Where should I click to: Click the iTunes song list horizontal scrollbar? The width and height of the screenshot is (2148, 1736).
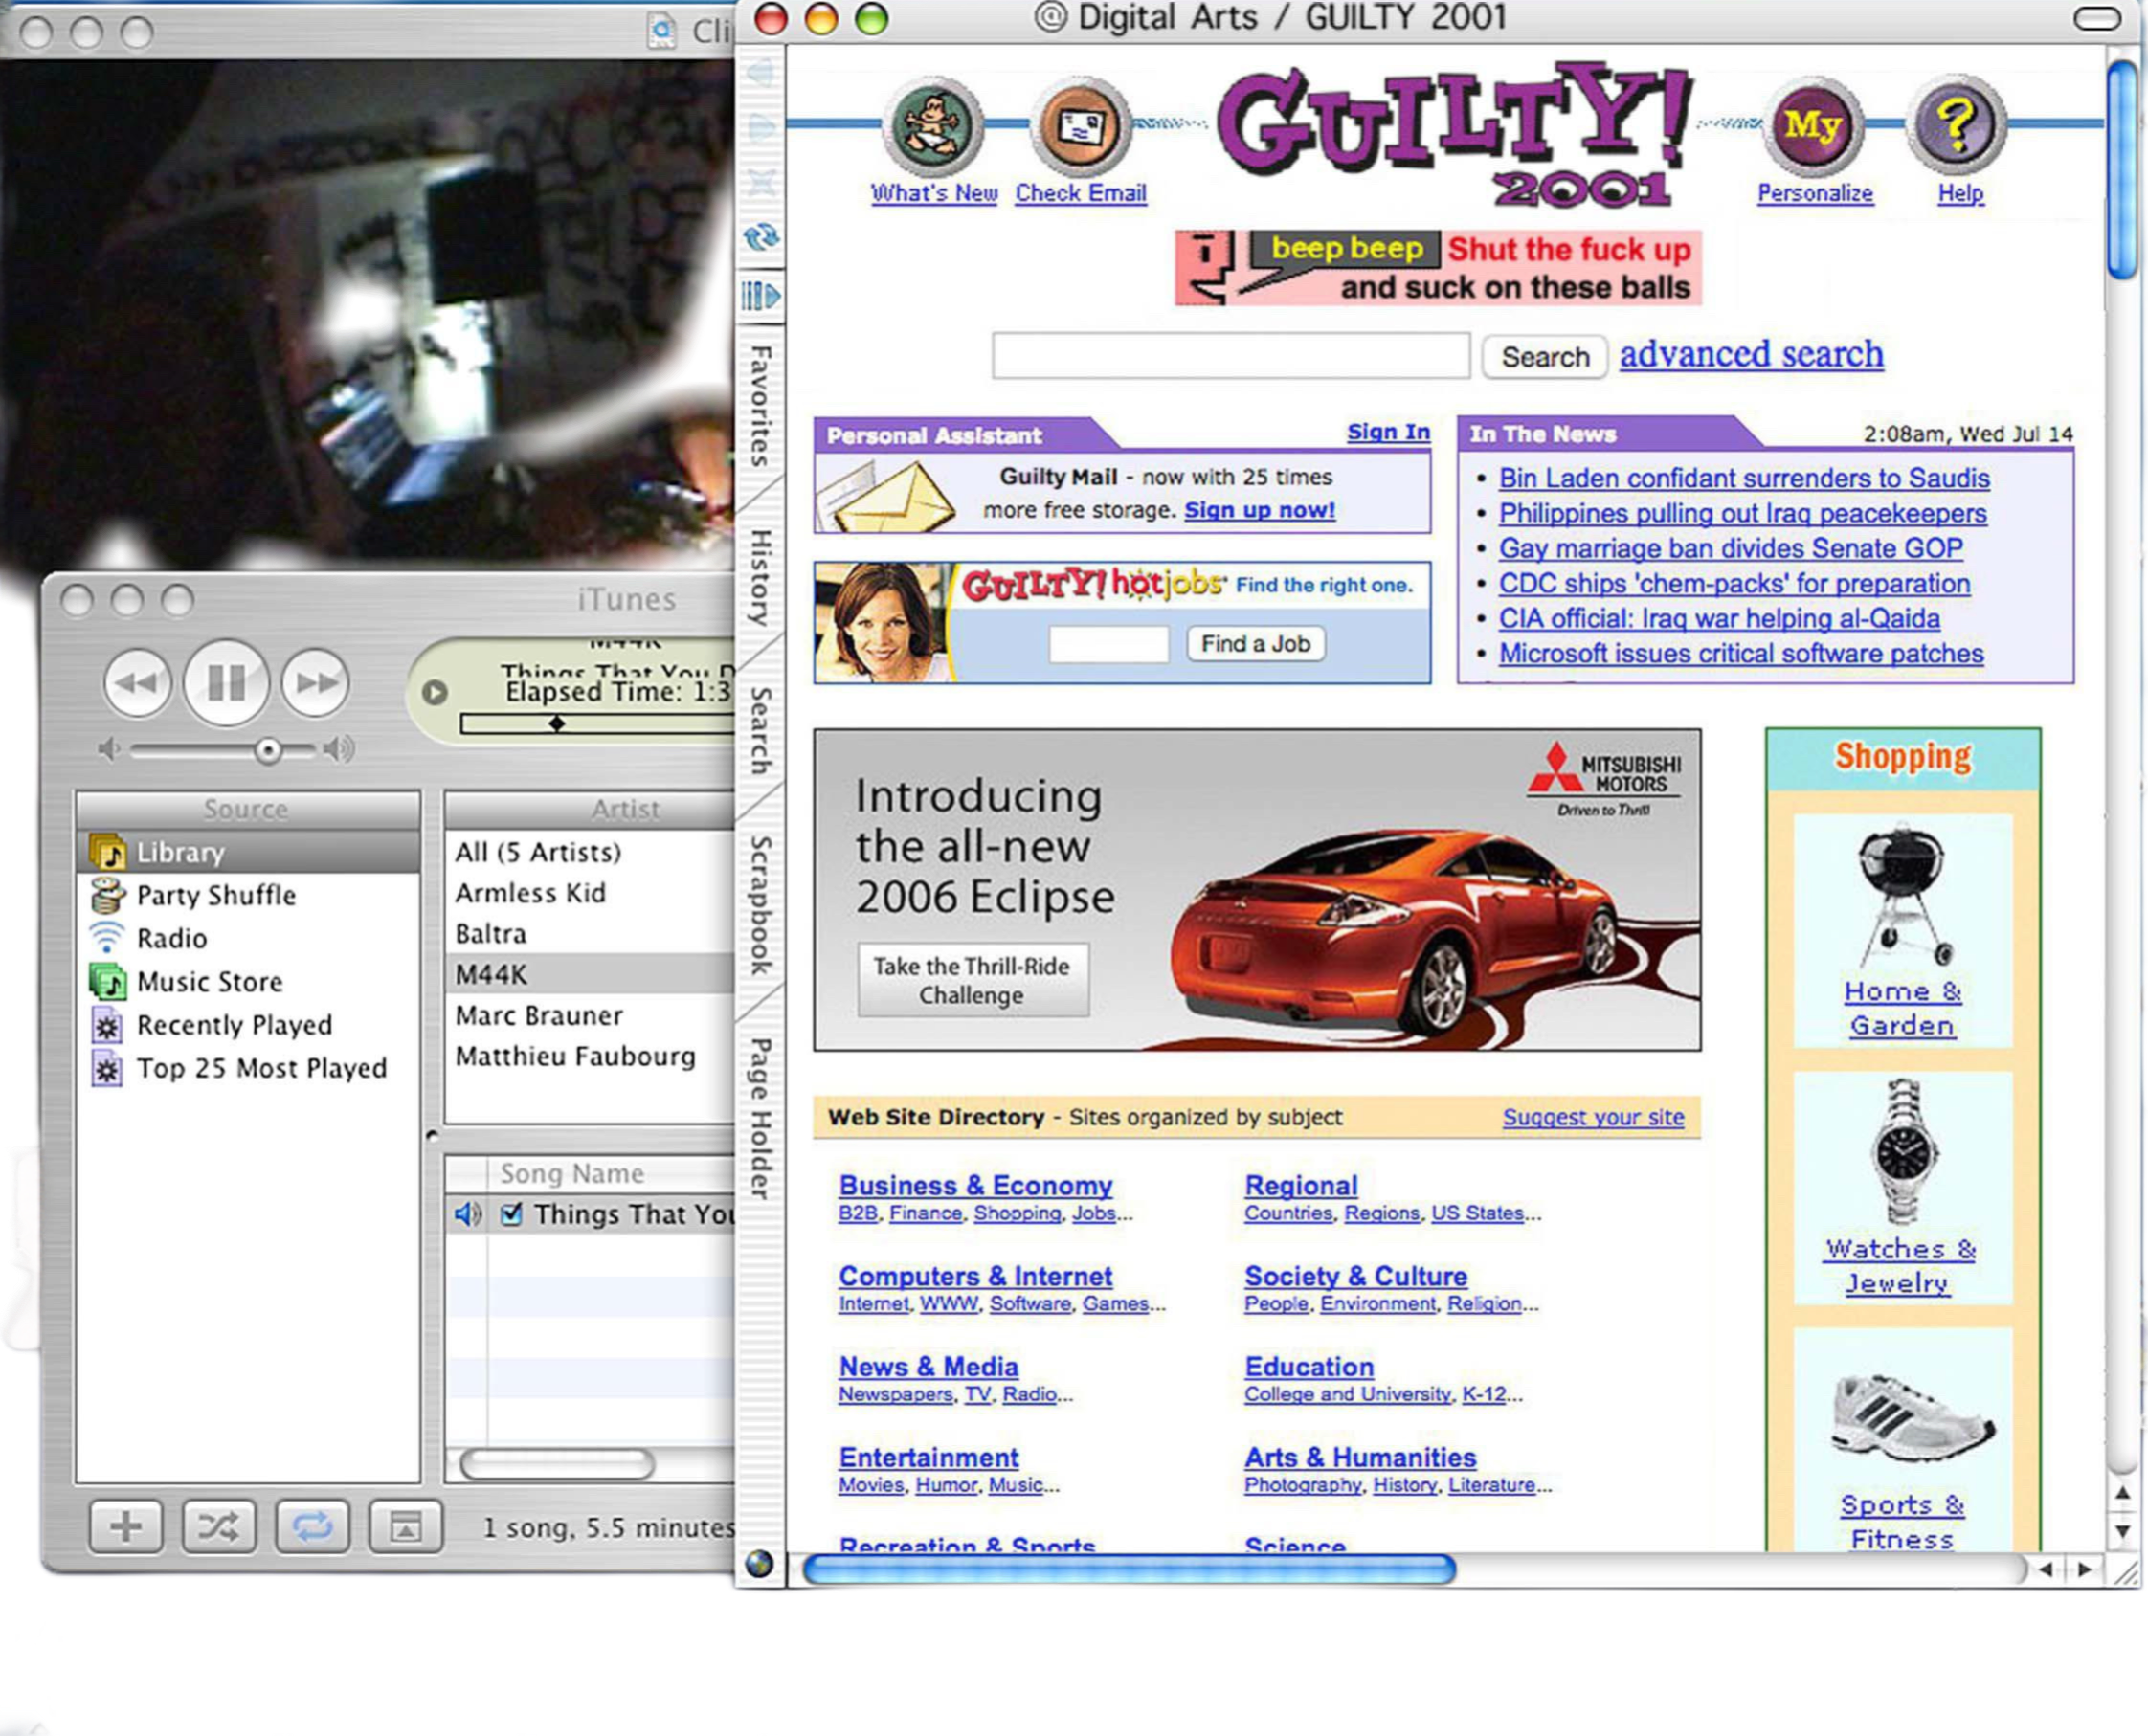click(557, 1465)
